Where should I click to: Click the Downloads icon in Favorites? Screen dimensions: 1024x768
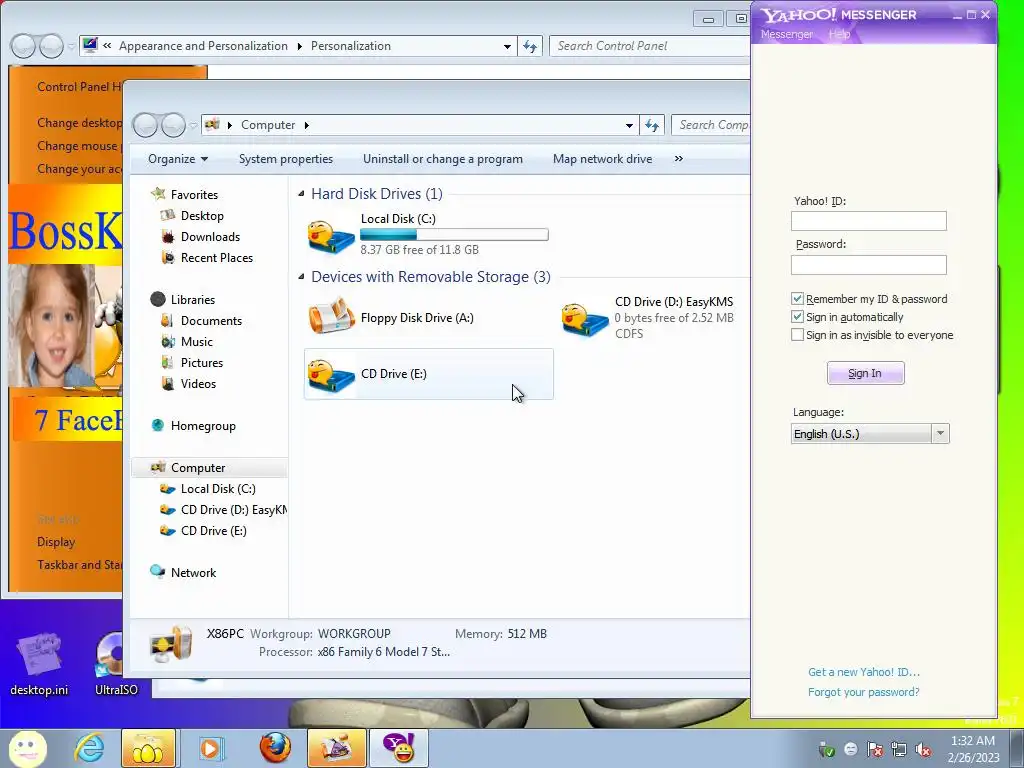[168, 236]
